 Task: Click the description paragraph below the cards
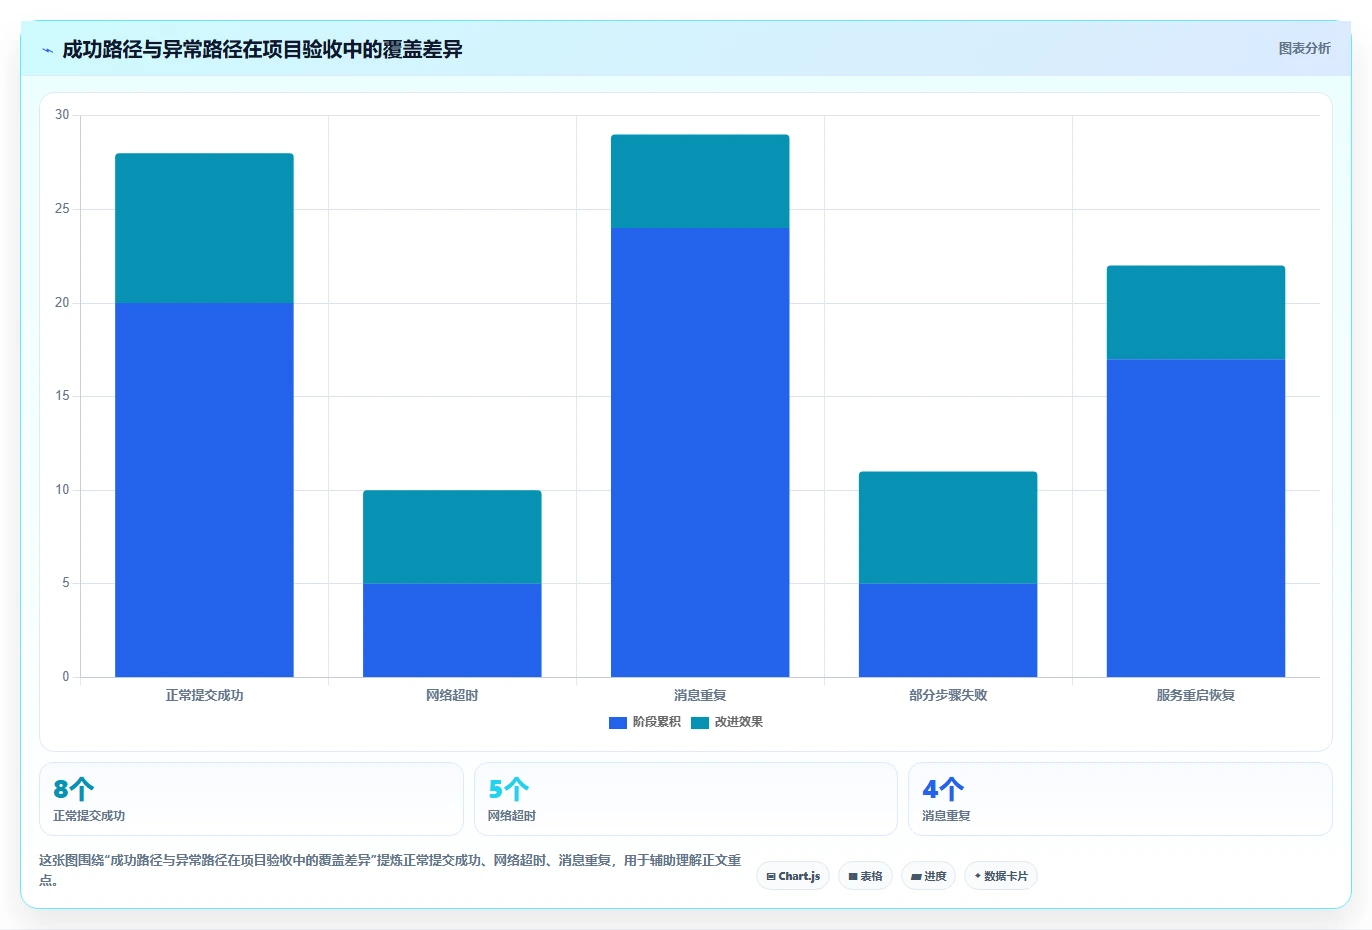tap(391, 870)
